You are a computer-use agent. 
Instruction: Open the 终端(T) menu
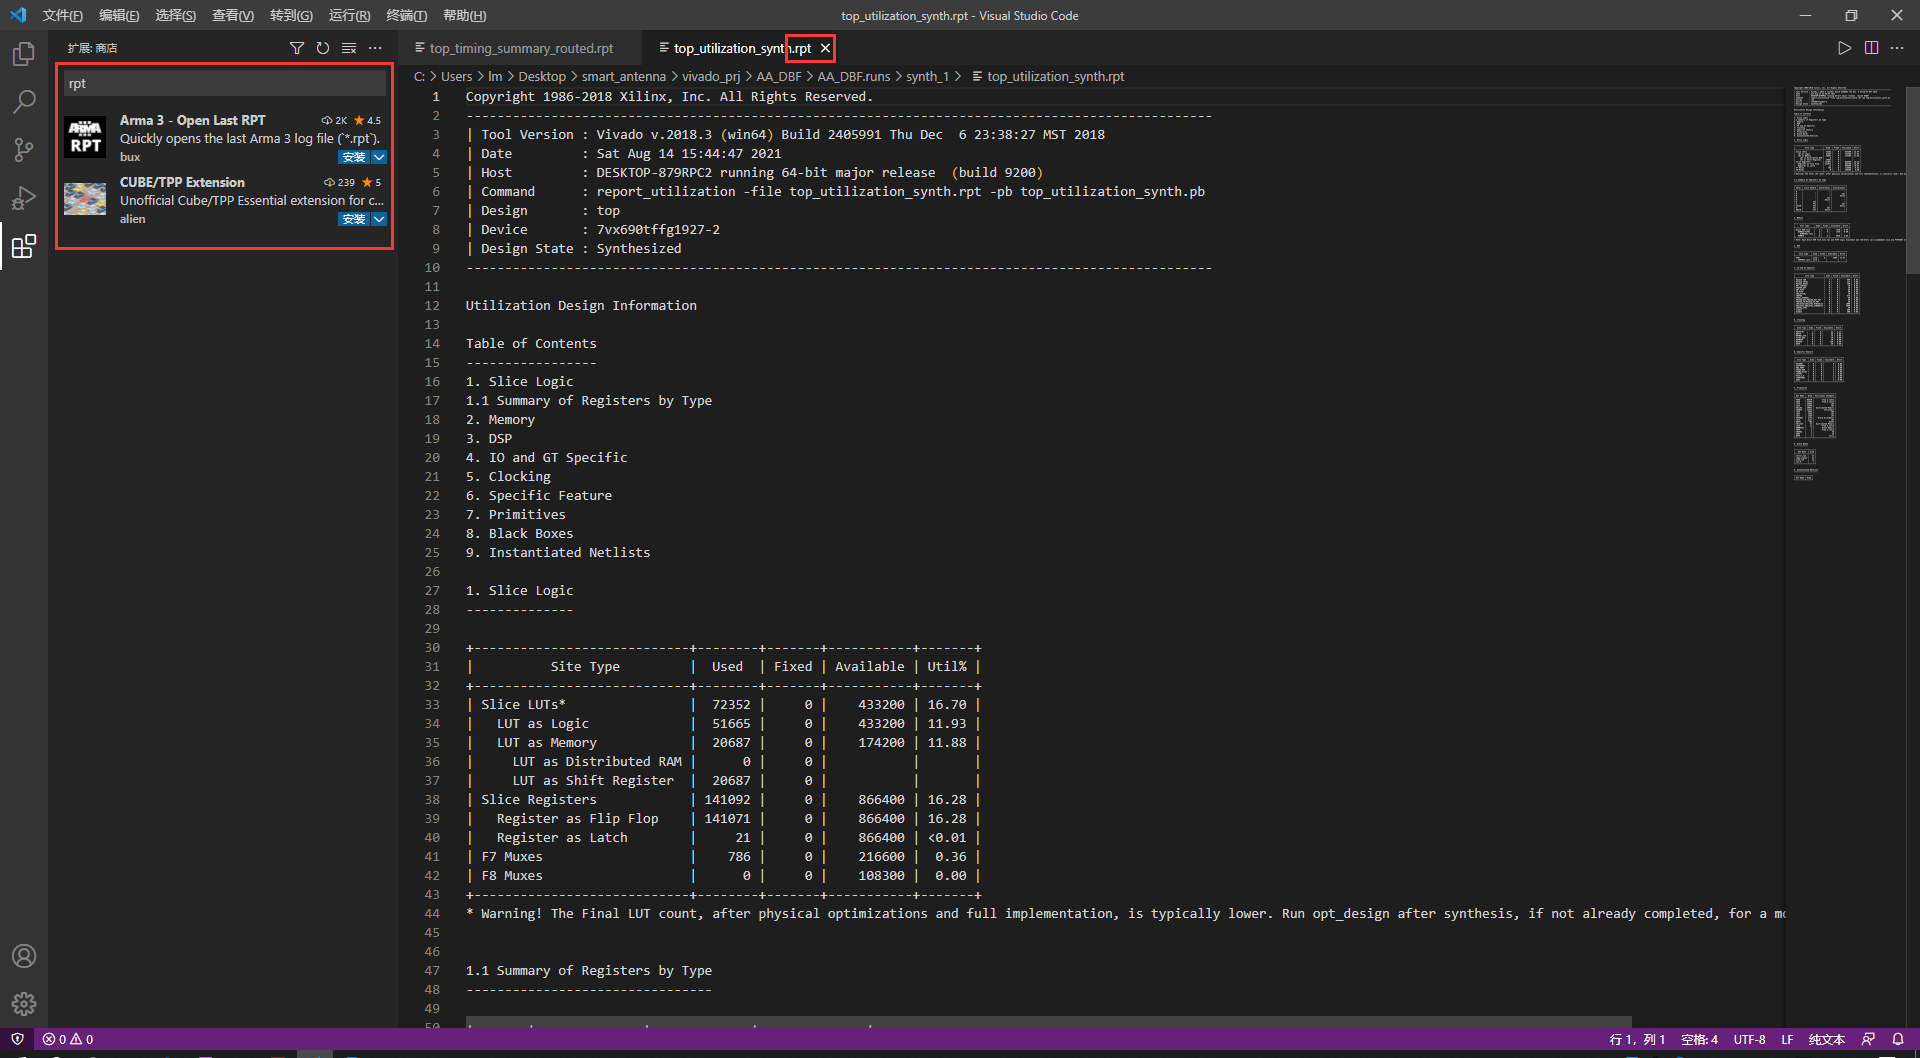pyautogui.click(x=406, y=15)
